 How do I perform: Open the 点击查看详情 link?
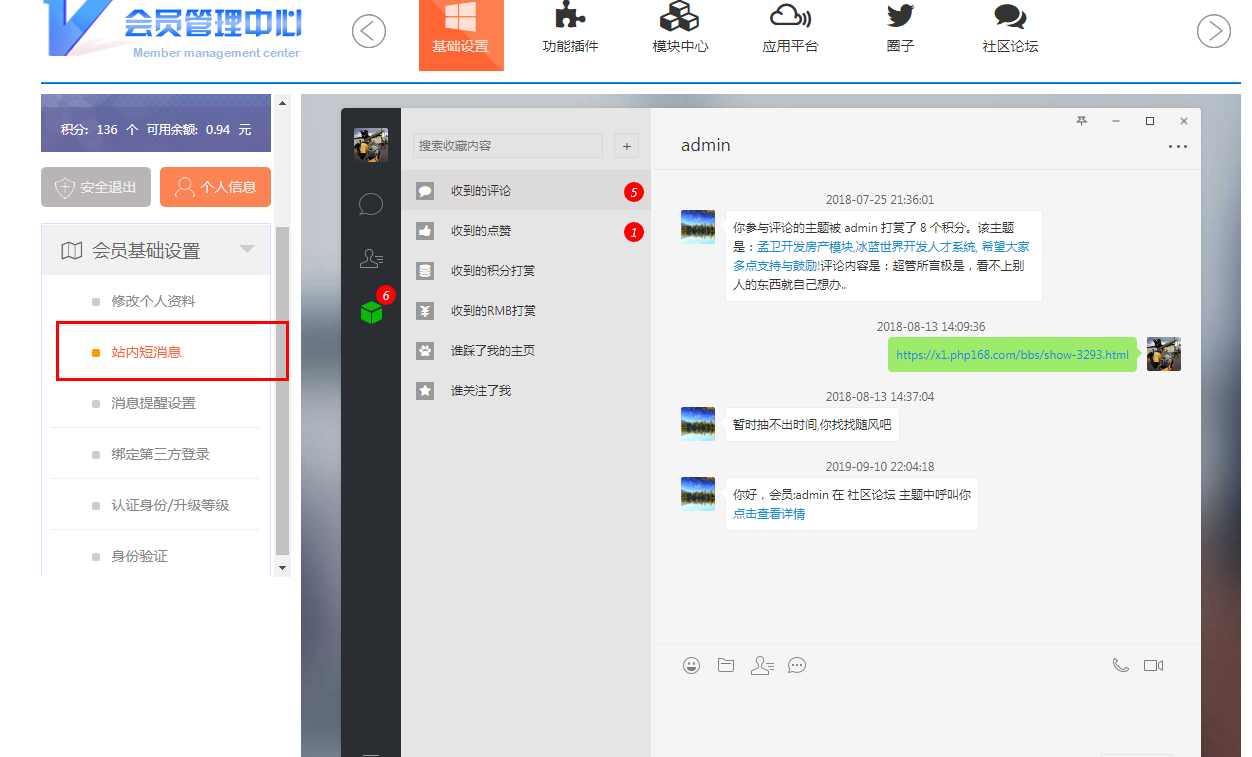click(768, 514)
